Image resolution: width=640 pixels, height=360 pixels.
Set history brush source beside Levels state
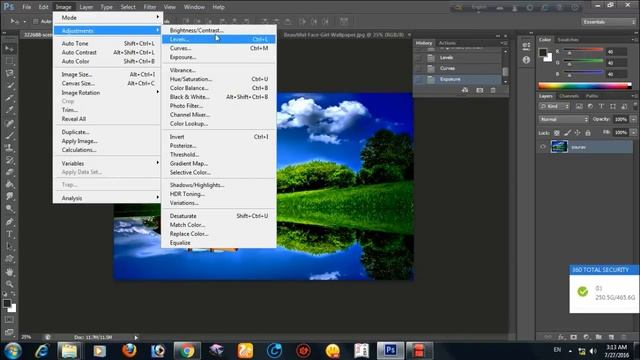click(x=418, y=58)
